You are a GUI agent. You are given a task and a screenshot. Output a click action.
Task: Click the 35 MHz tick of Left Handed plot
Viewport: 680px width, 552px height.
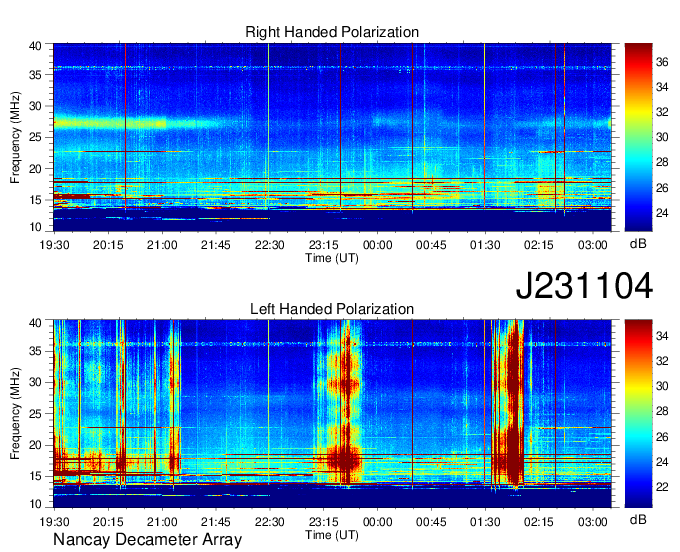coord(35,351)
